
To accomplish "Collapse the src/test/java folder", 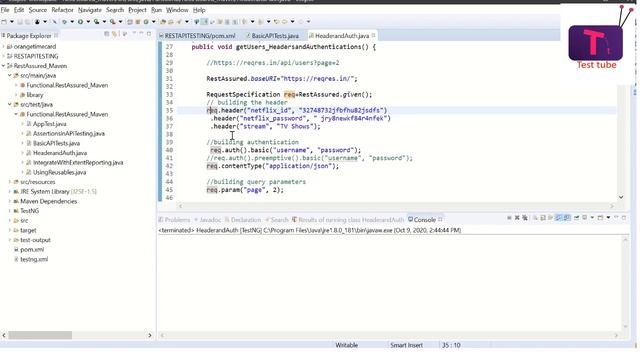I will [10, 104].
